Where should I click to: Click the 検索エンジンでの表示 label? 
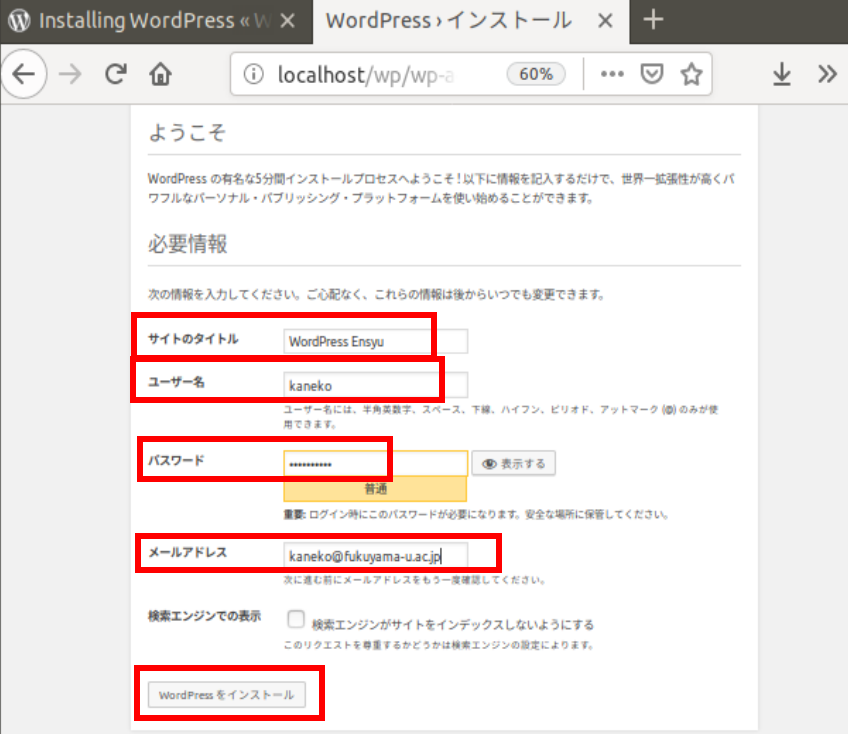(x=204, y=616)
